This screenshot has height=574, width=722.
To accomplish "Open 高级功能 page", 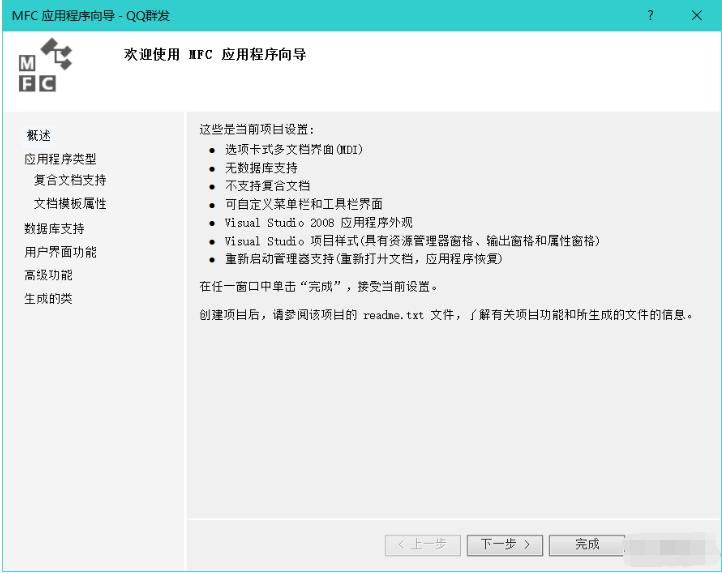I will click(x=48, y=275).
